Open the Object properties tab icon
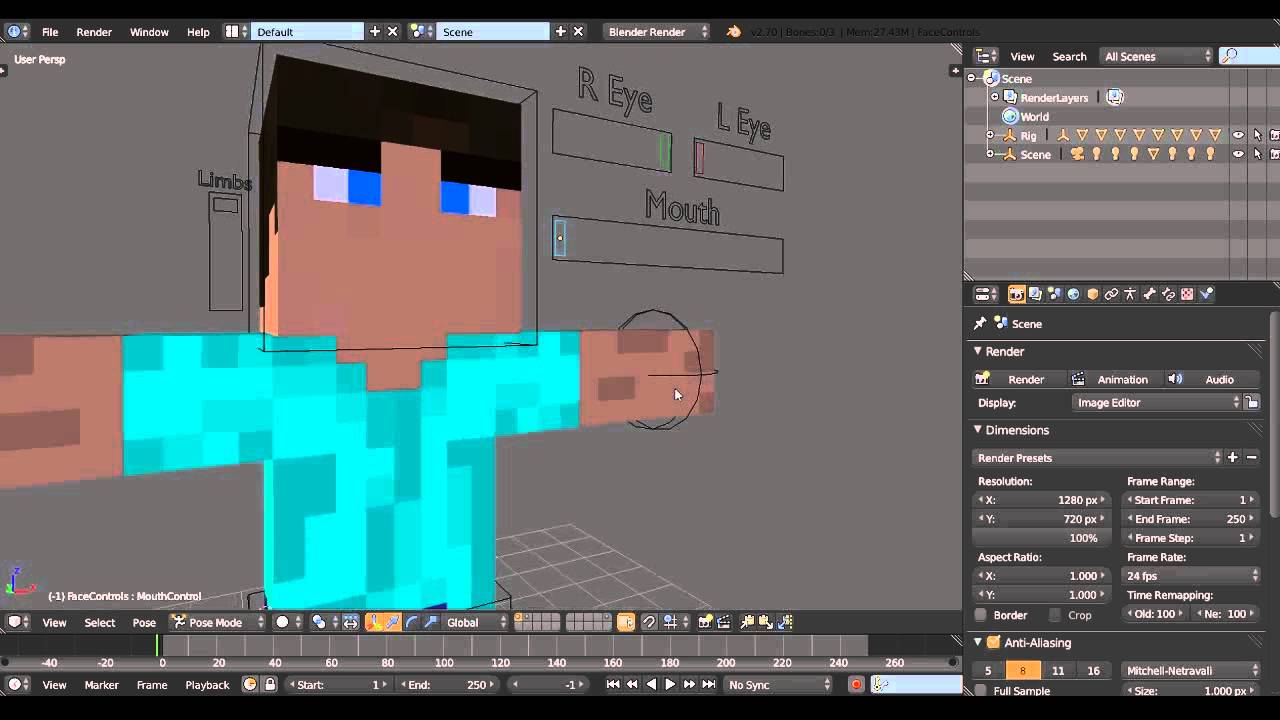Viewport: 1280px width, 720px height. coord(1092,294)
